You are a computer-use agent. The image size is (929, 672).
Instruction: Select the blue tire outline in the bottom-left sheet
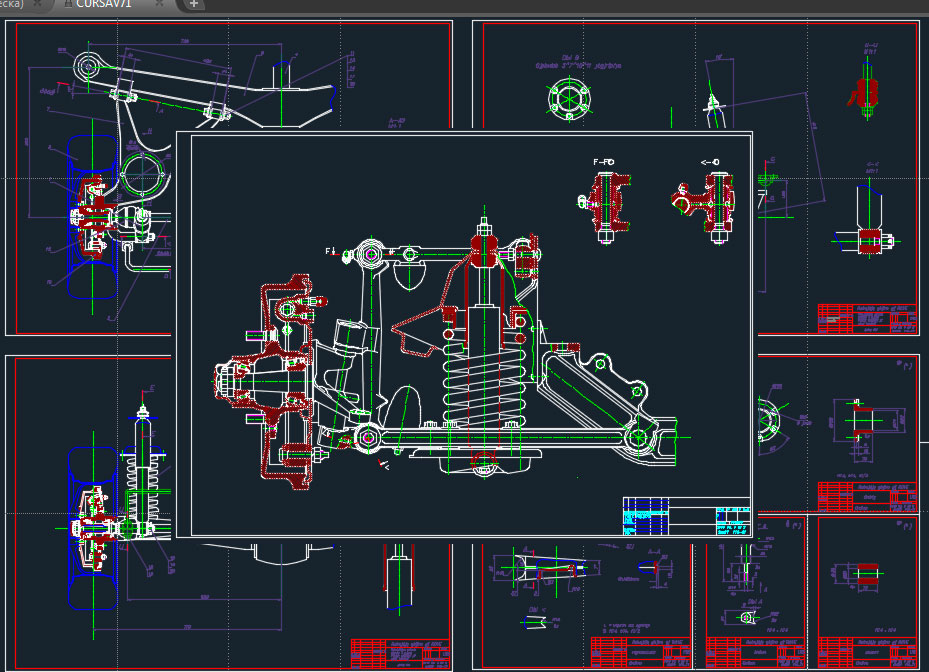tap(92, 528)
